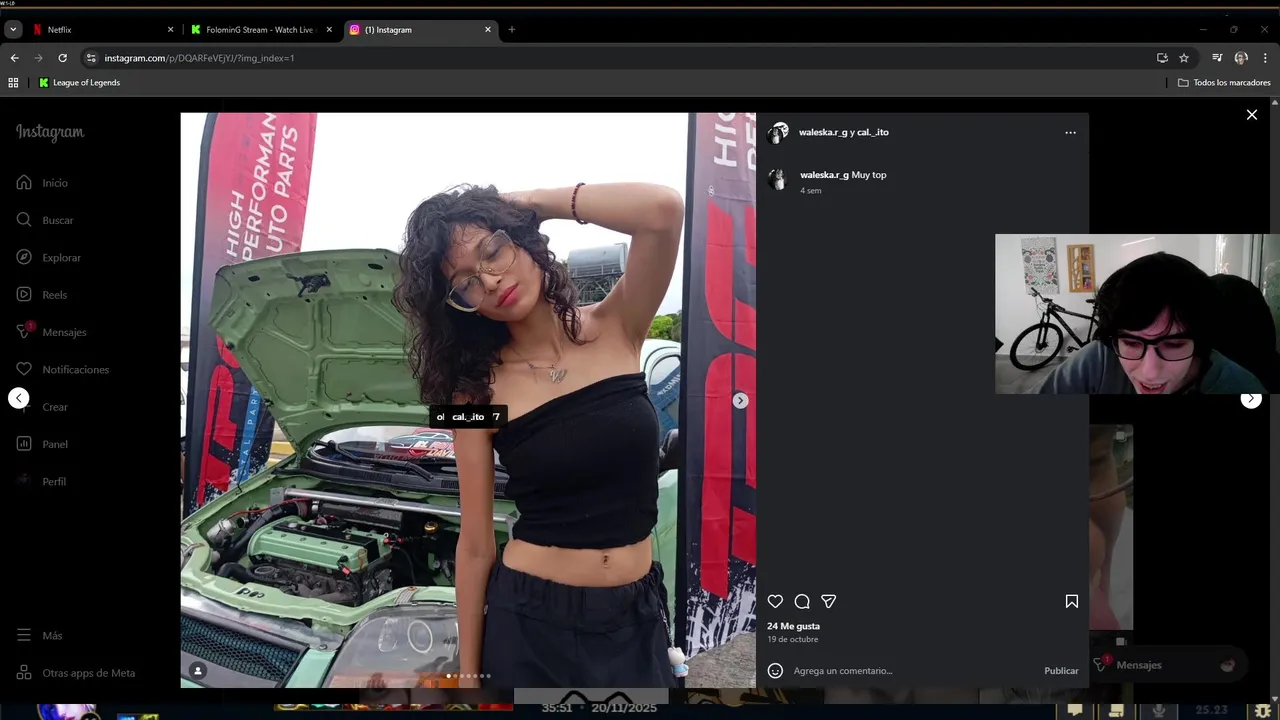Image resolution: width=1280 pixels, height=720 pixels.
Task: Like the post with heart icon
Action: click(x=775, y=601)
